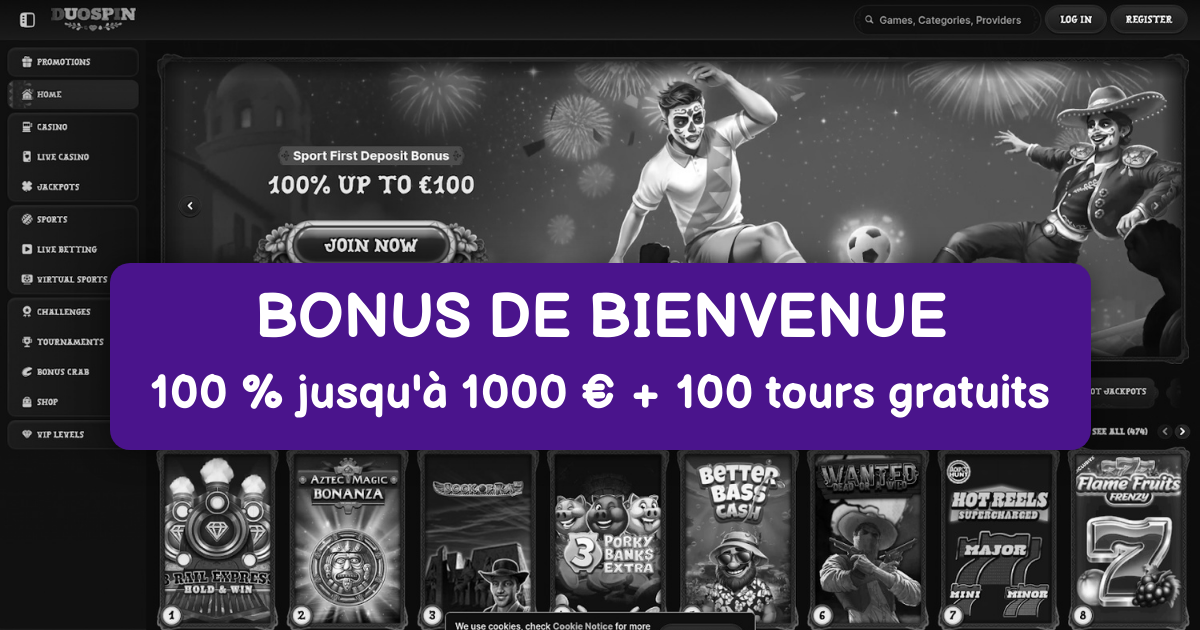Click the Join Now banner button
This screenshot has width=1200, height=630.
[x=370, y=245]
